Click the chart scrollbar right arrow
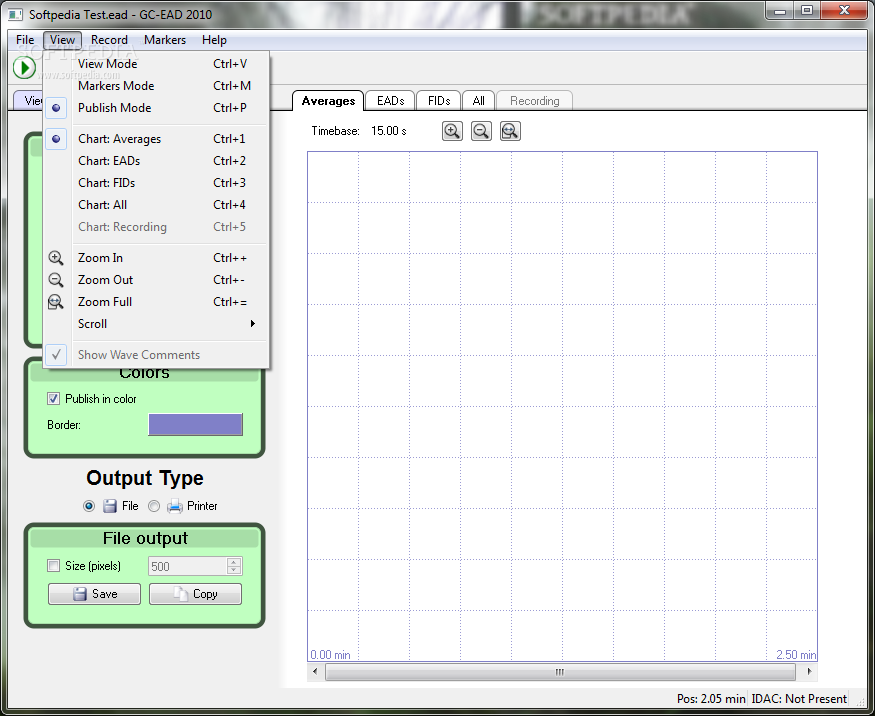This screenshot has height=716, width=875. 810,671
